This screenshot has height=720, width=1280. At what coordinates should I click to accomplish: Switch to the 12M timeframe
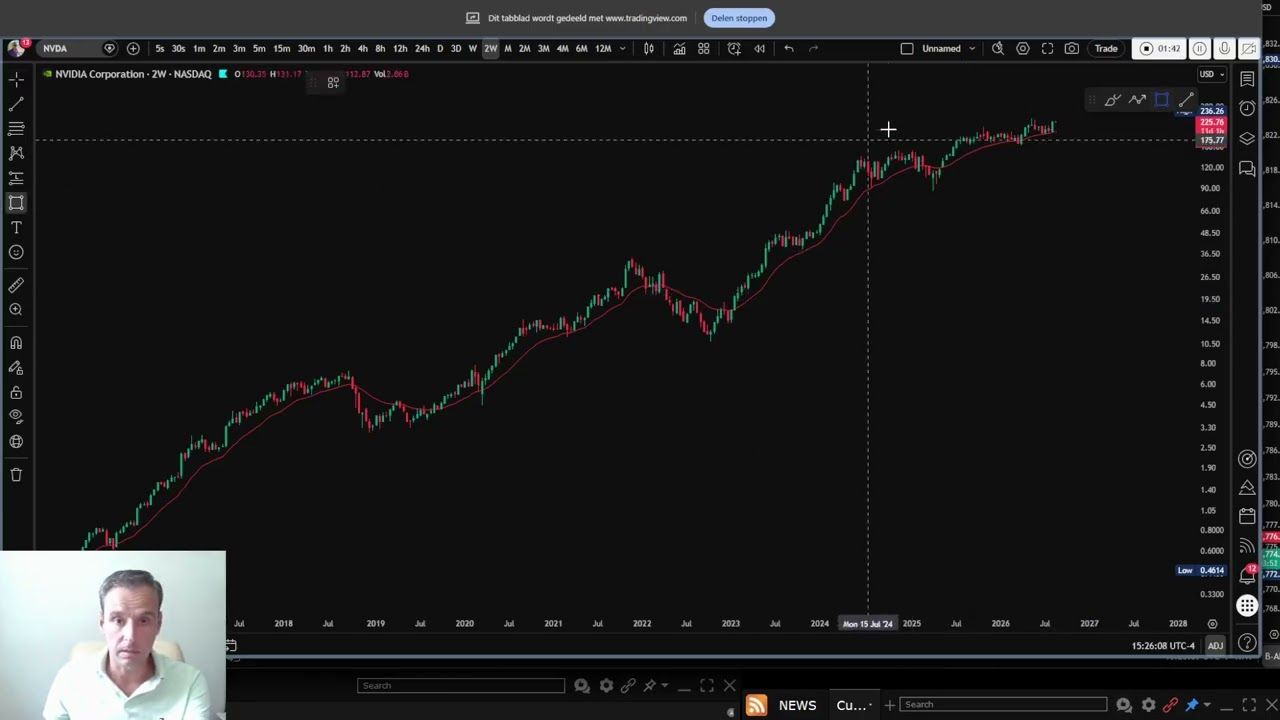coord(603,48)
